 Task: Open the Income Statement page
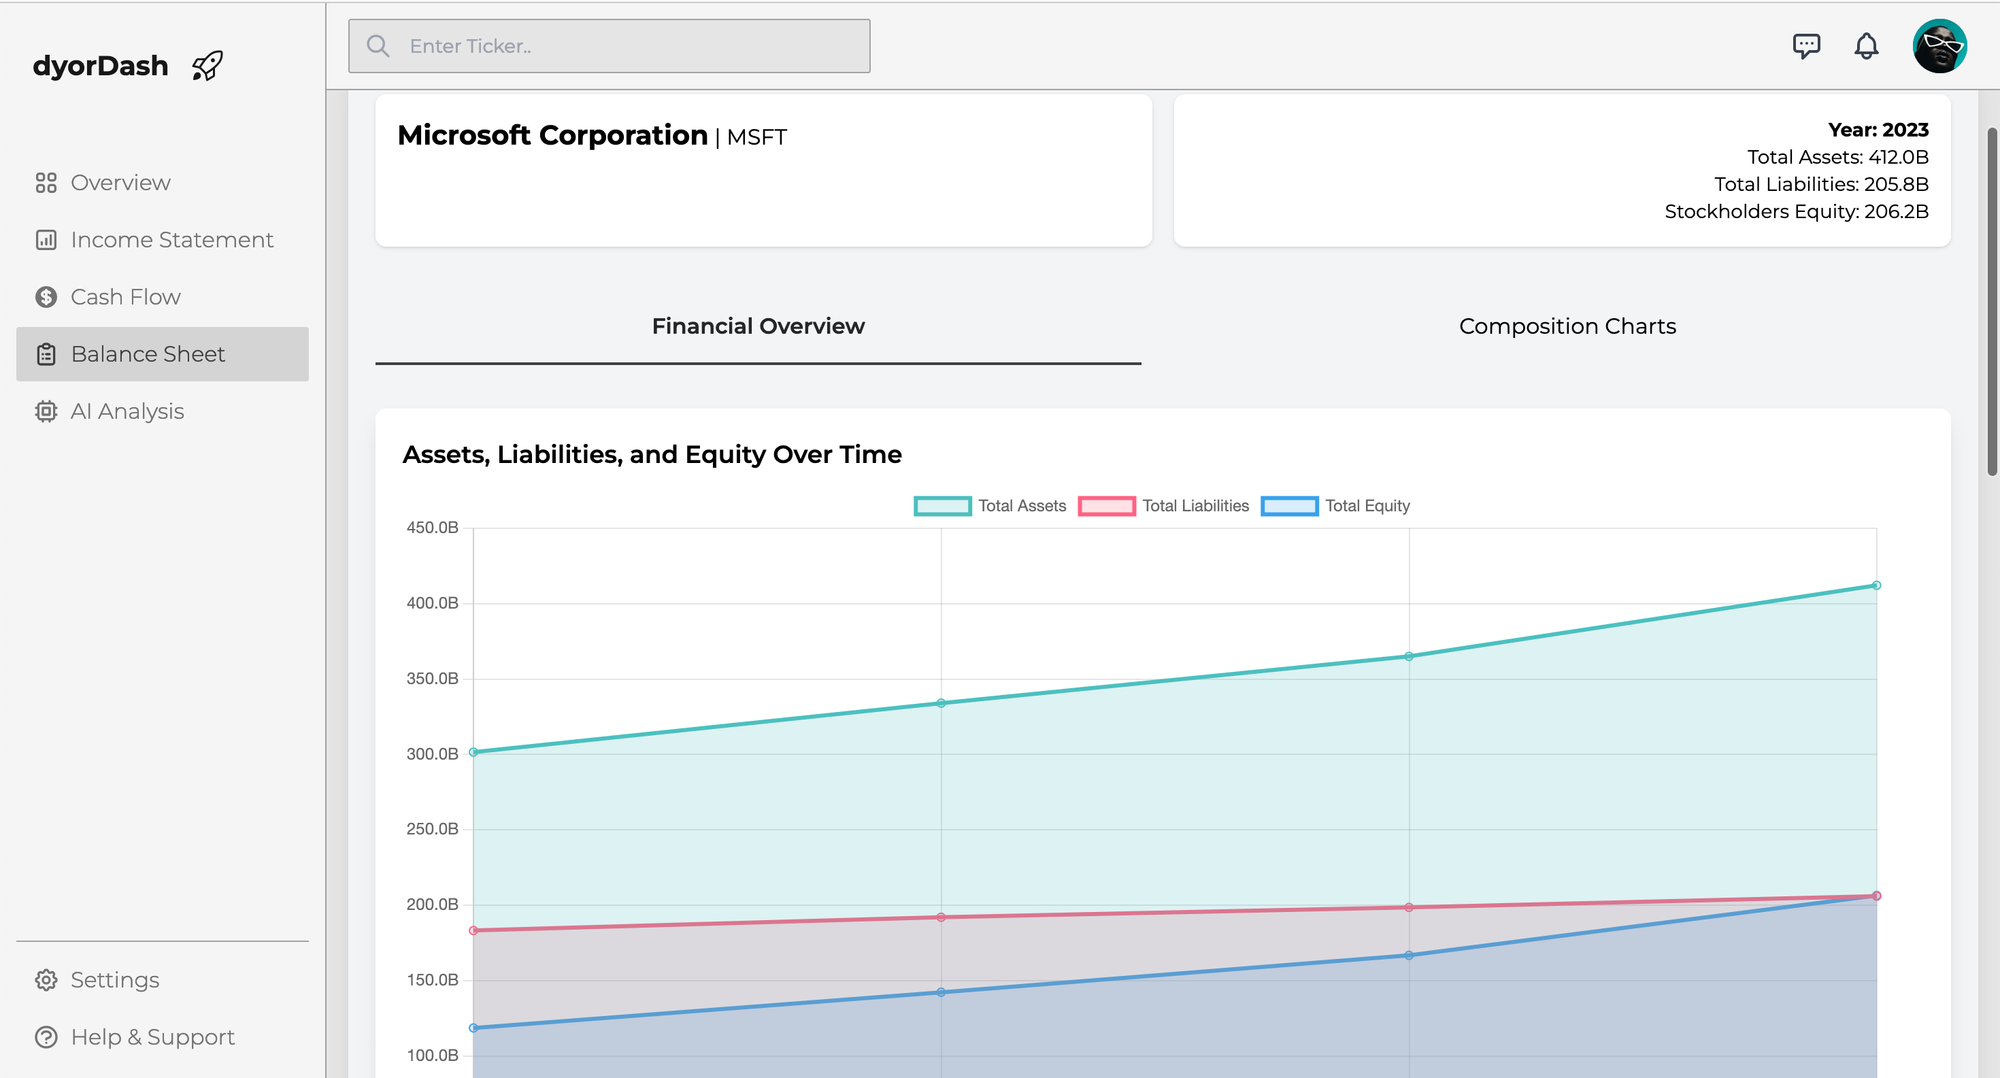coord(162,240)
